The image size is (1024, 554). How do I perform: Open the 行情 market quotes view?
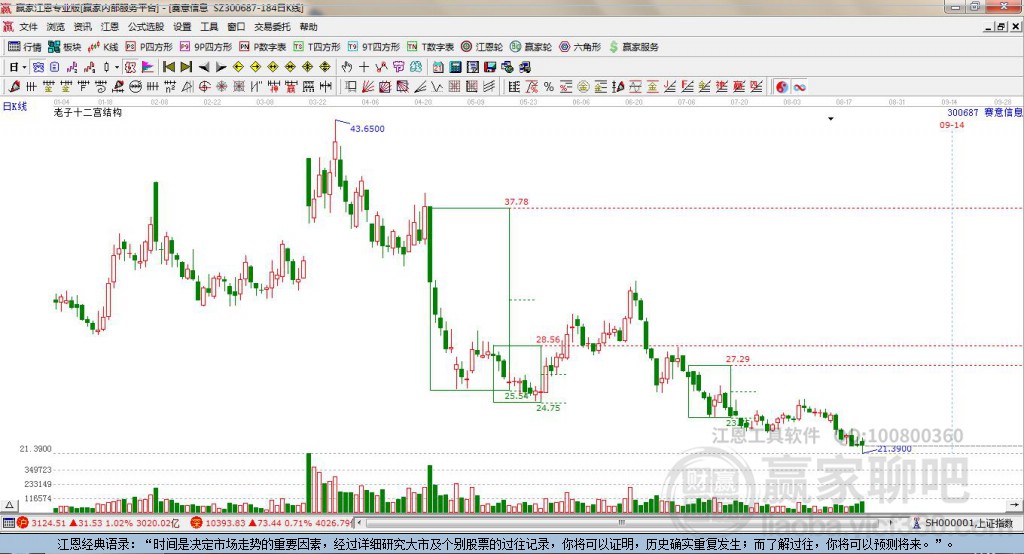[x=24, y=47]
